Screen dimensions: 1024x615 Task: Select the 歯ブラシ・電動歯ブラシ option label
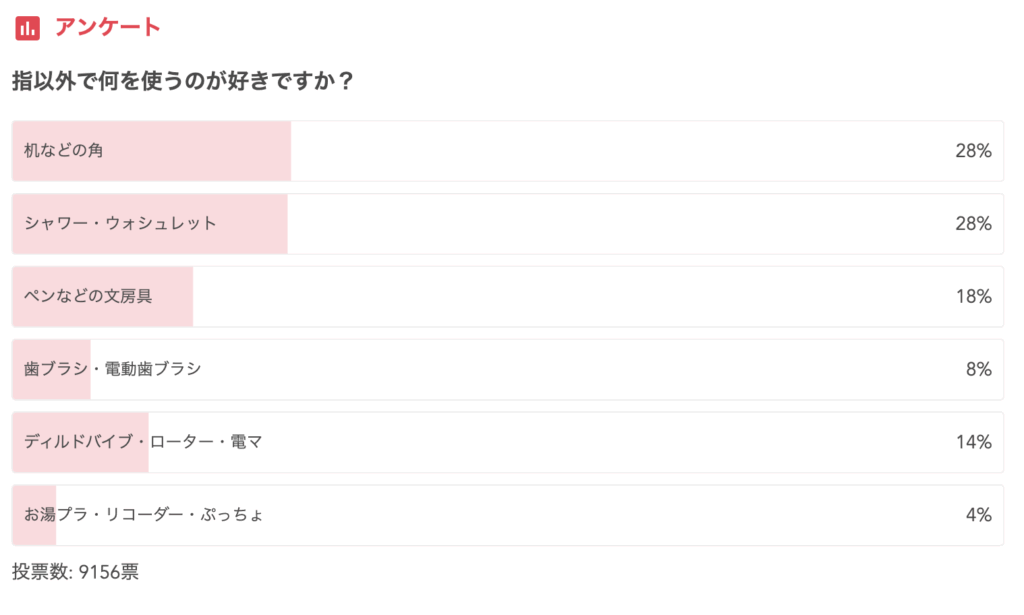[x=113, y=369]
